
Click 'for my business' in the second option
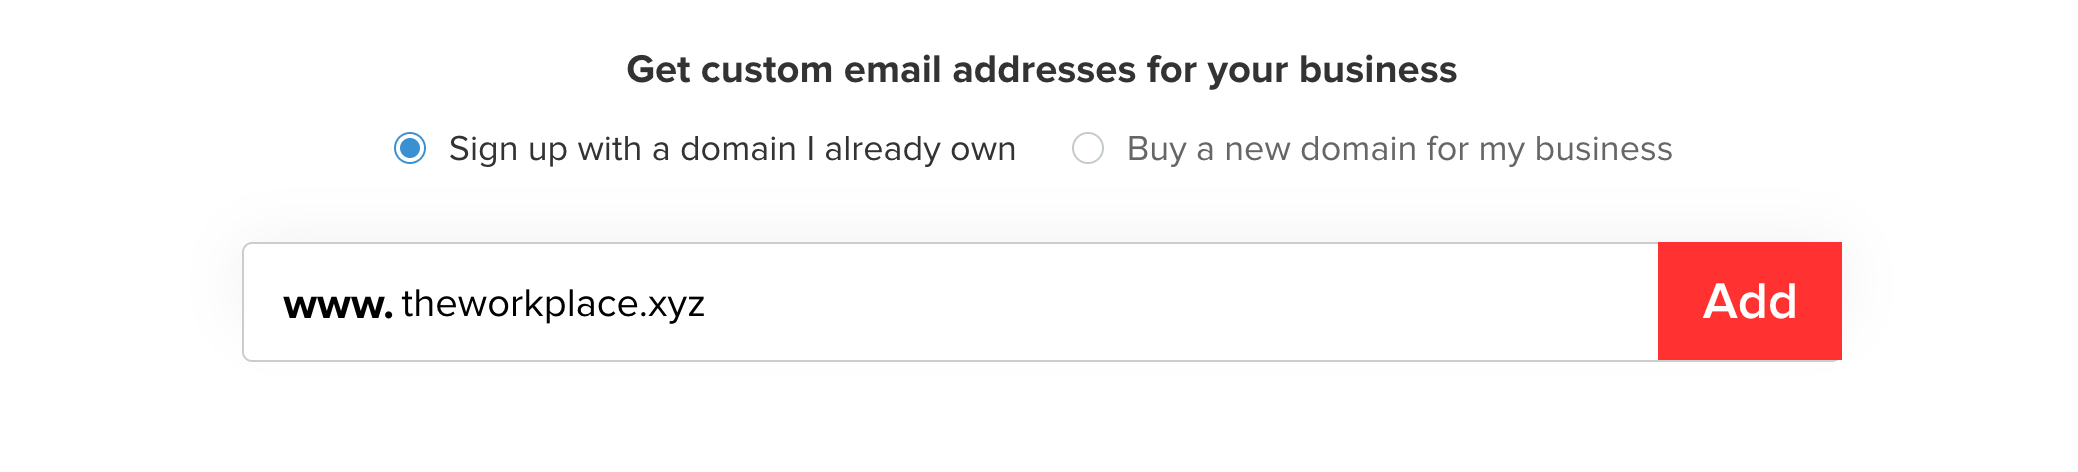coord(1549,149)
